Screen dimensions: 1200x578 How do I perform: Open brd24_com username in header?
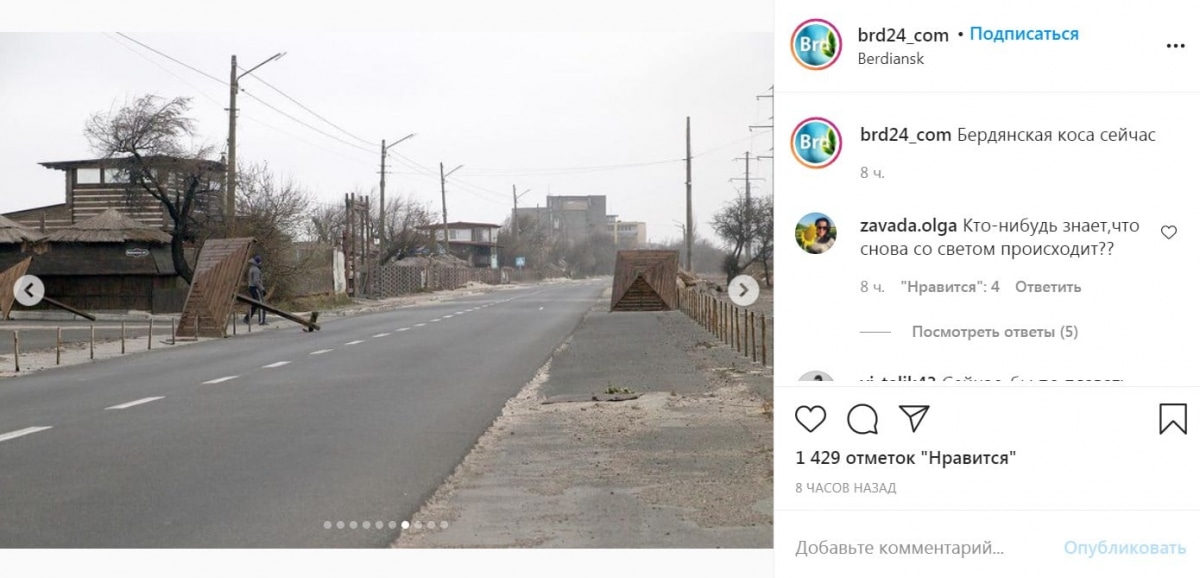[x=903, y=35]
